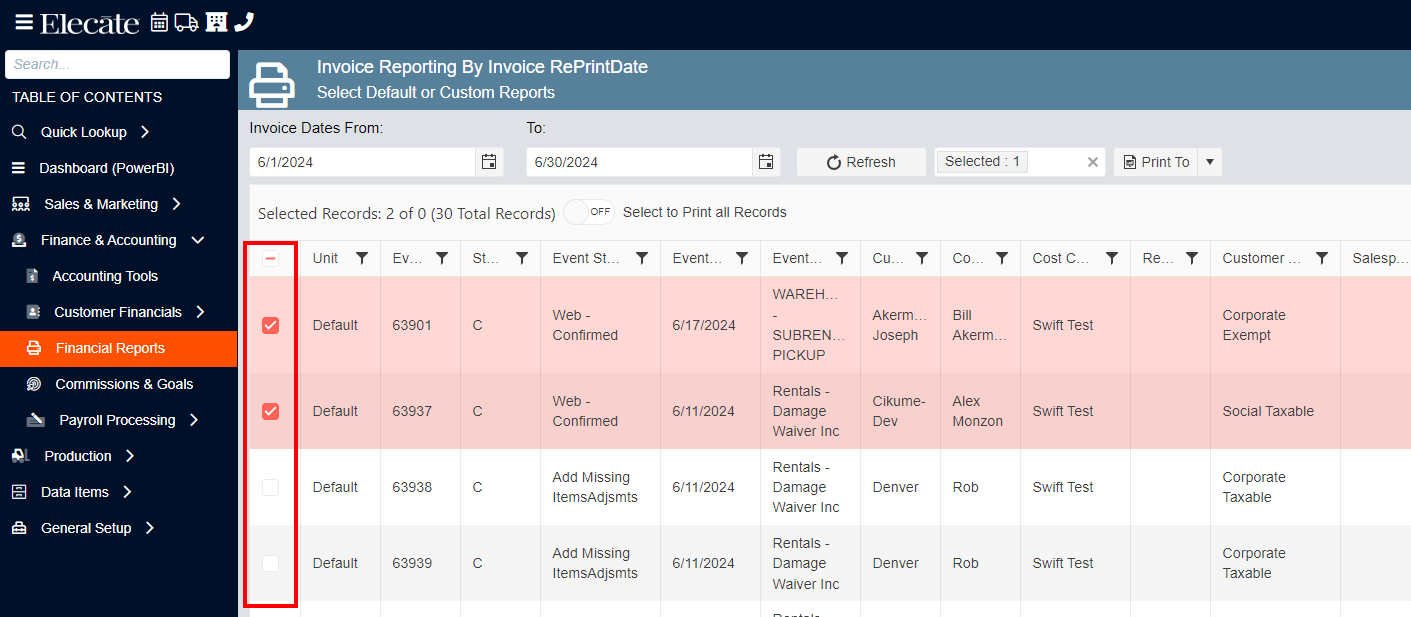Click cell 'Akerm... Joseph' in row 63901
Viewport: 1411px width, 617px height.
900,325
